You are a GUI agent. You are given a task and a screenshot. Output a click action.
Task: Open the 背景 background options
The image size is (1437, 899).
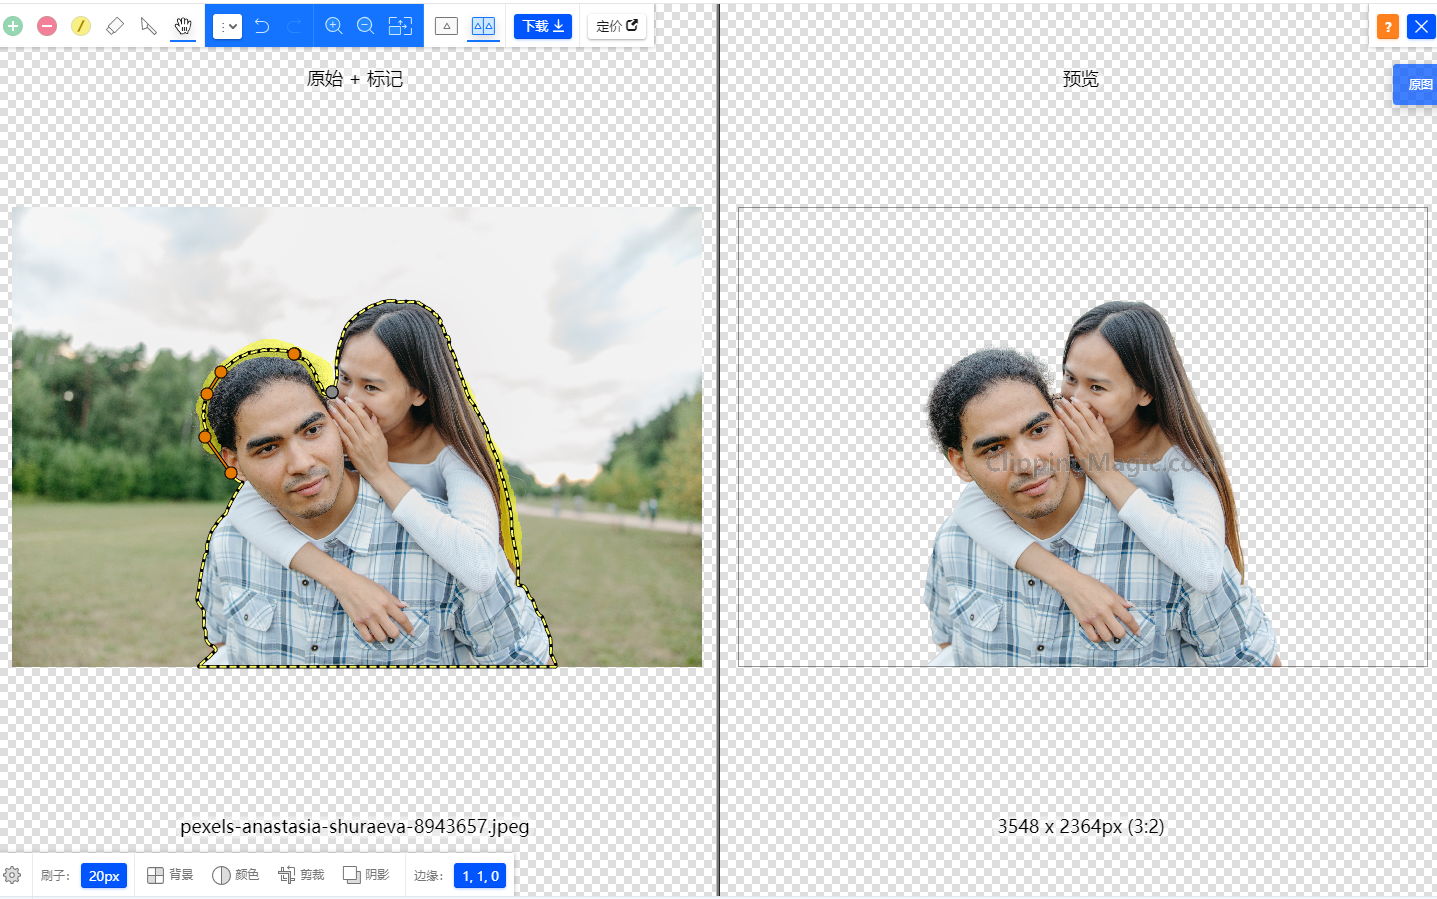pos(170,875)
